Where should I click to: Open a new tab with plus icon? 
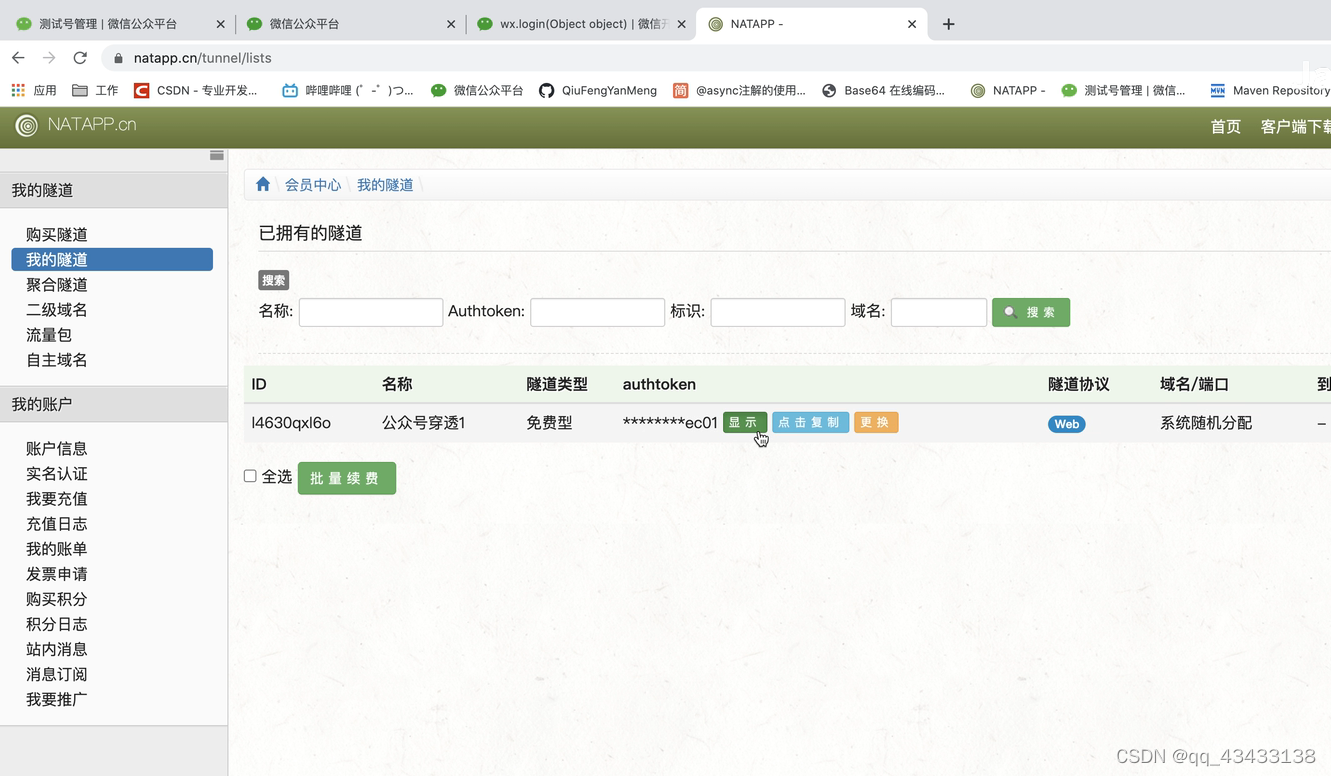(x=948, y=24)
